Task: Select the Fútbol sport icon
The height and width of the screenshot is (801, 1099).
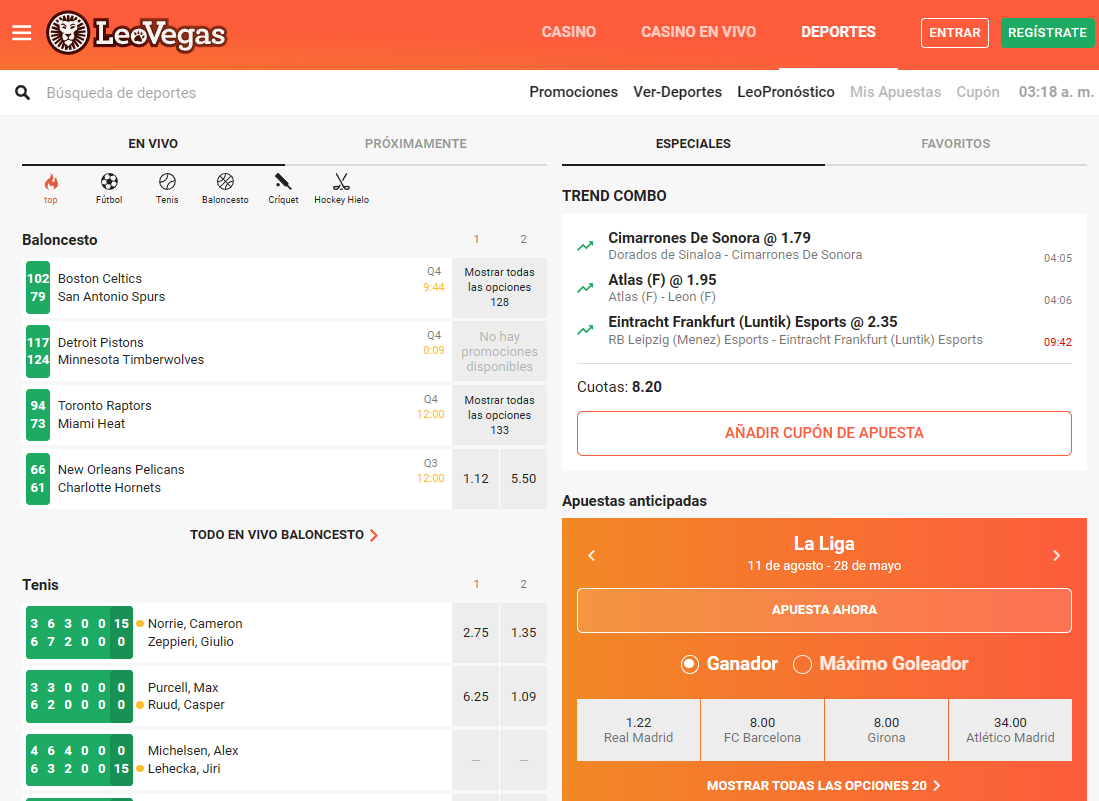Action: pyautogui.click(x=109, y=189)
